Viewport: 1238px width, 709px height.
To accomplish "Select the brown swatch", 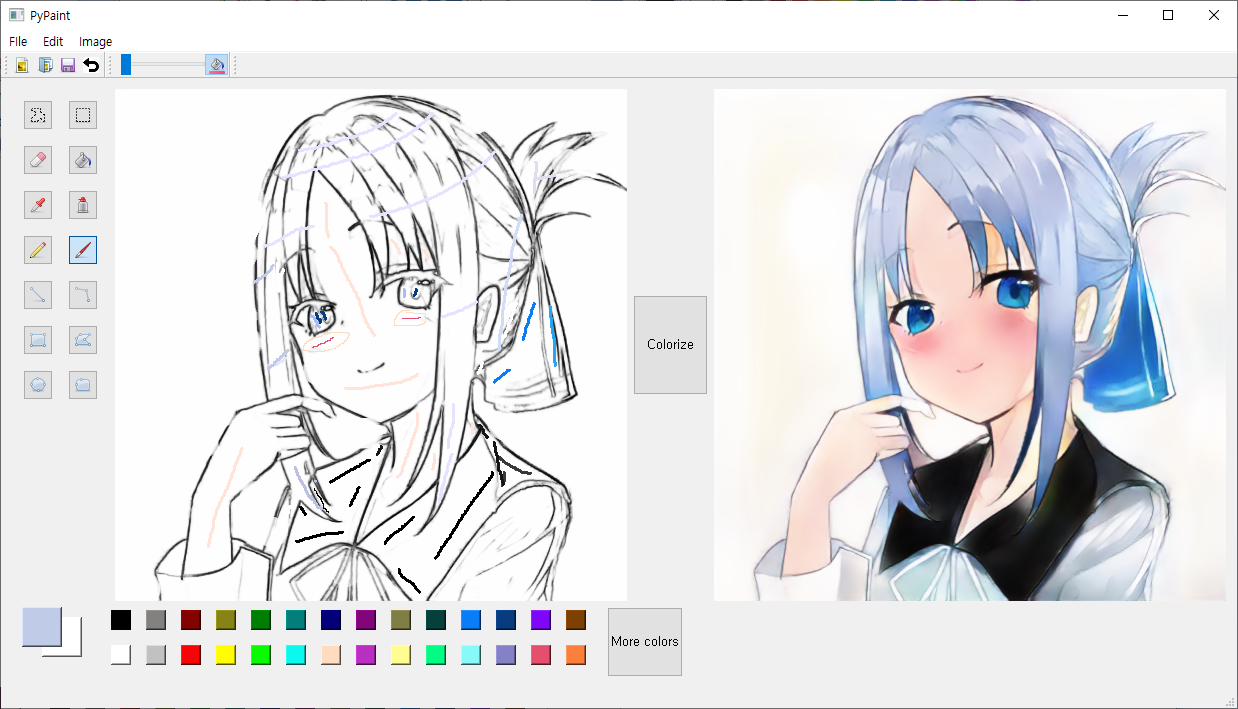I will coord(576,620).
